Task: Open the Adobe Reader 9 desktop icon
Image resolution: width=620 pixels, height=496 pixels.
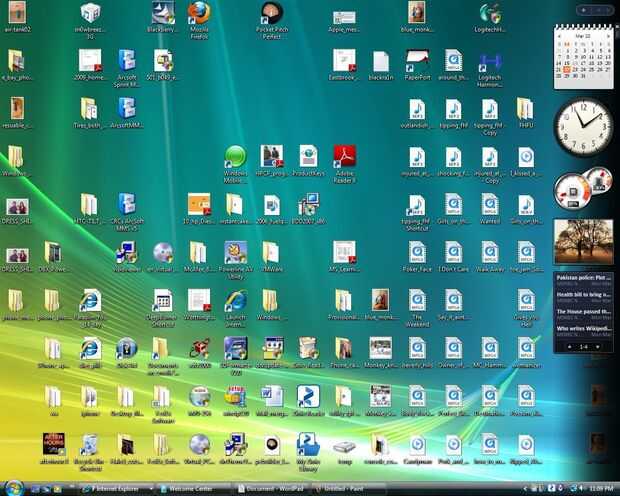Action: click(344, 163)
